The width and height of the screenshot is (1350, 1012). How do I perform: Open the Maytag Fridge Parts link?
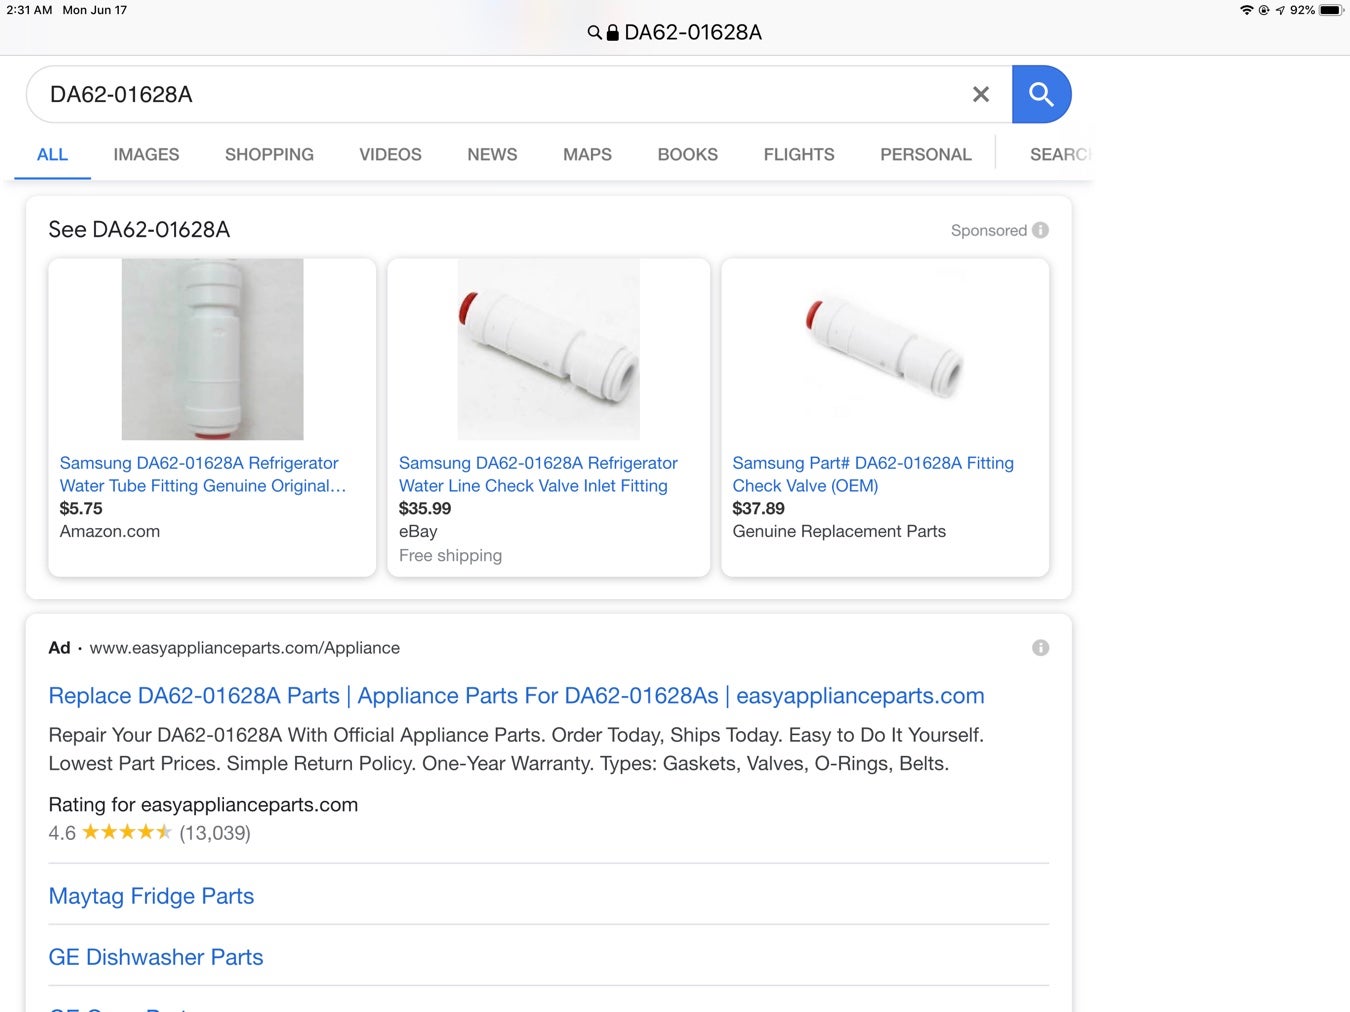click(151, 896)
